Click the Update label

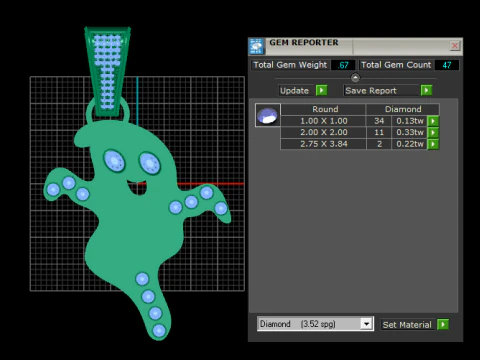click(294, 91)
